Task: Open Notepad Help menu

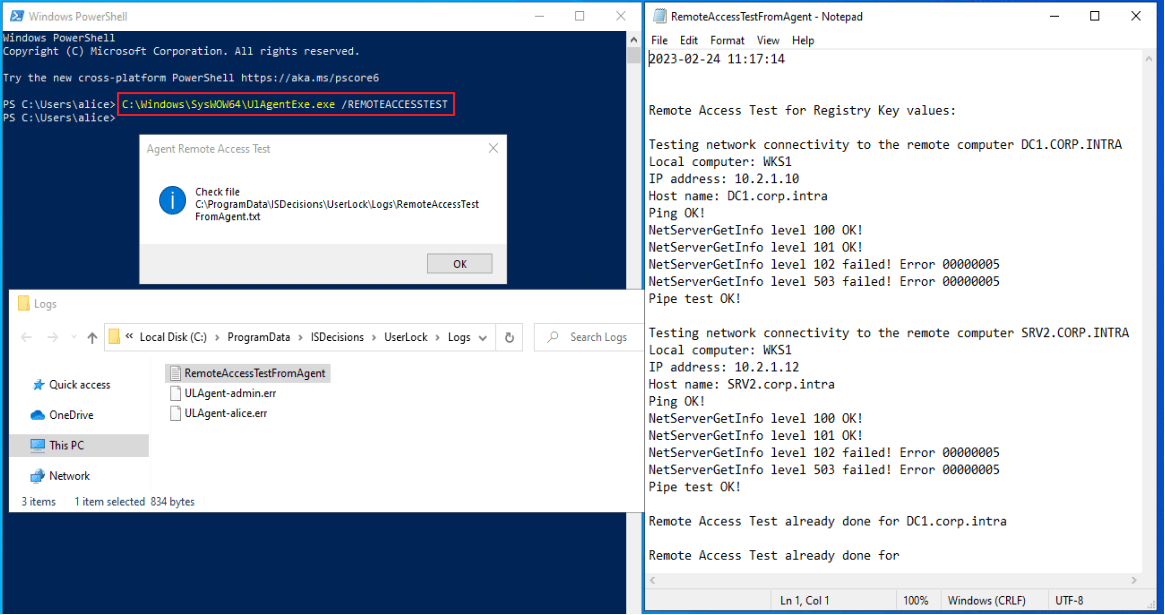Action: point(802,40)
